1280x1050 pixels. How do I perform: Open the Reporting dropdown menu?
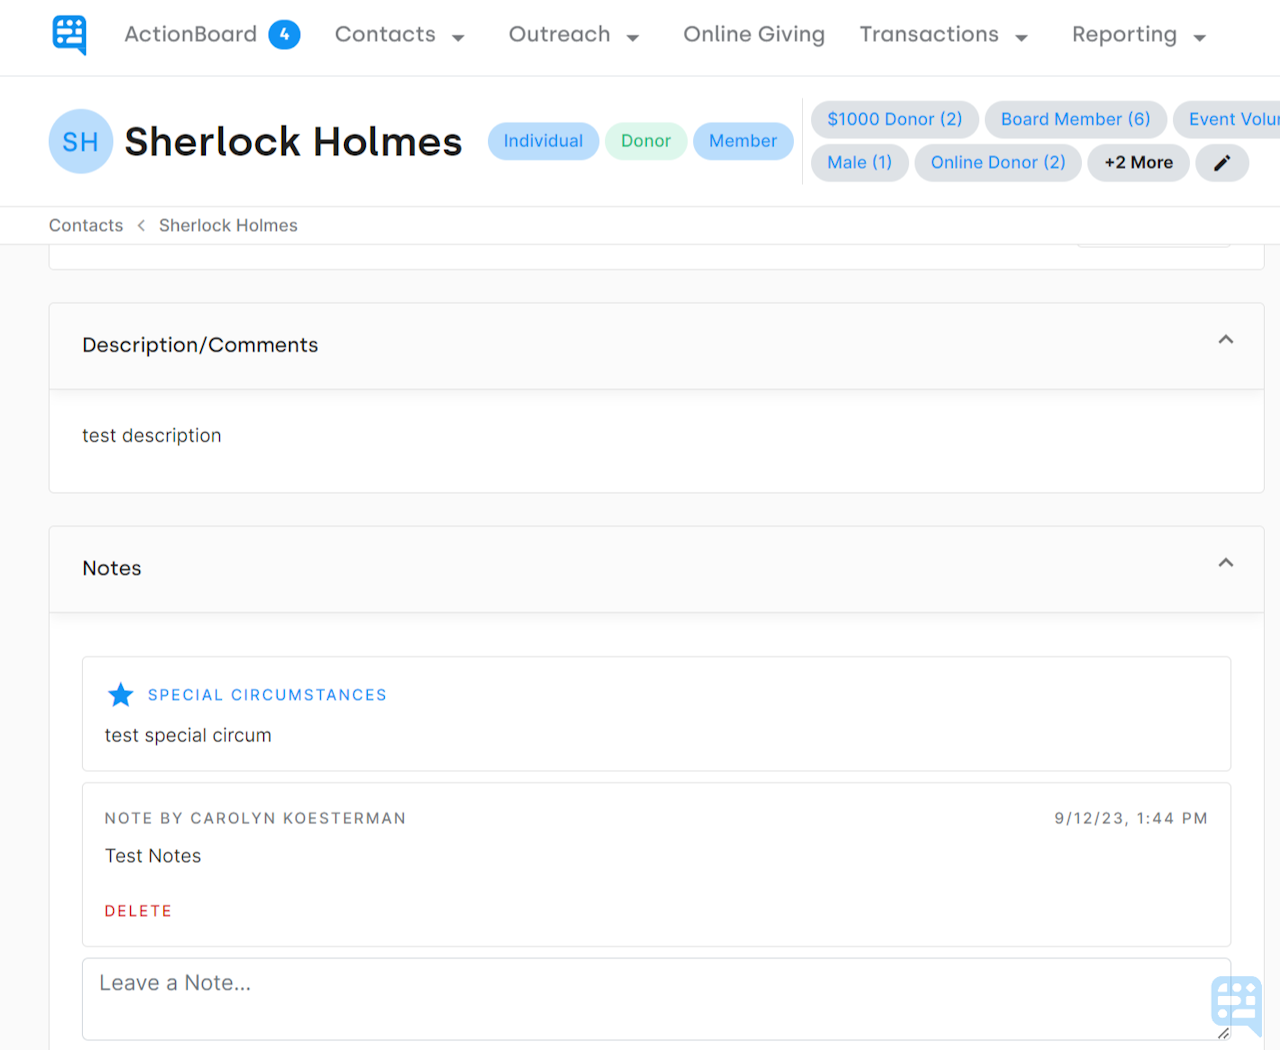(1139, 35)
